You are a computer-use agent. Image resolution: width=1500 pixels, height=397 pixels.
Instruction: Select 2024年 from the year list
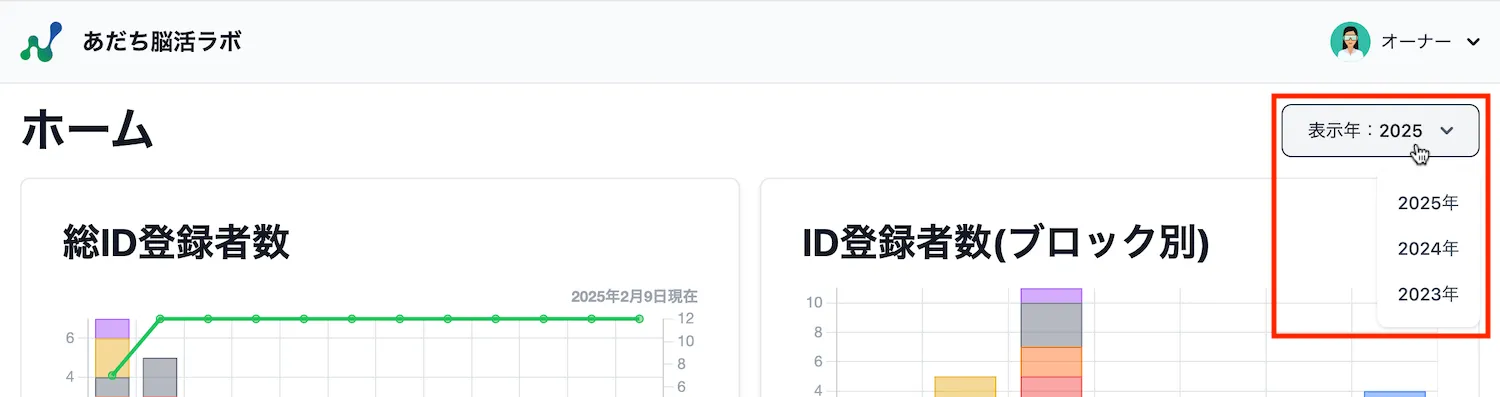point(1428,248)
